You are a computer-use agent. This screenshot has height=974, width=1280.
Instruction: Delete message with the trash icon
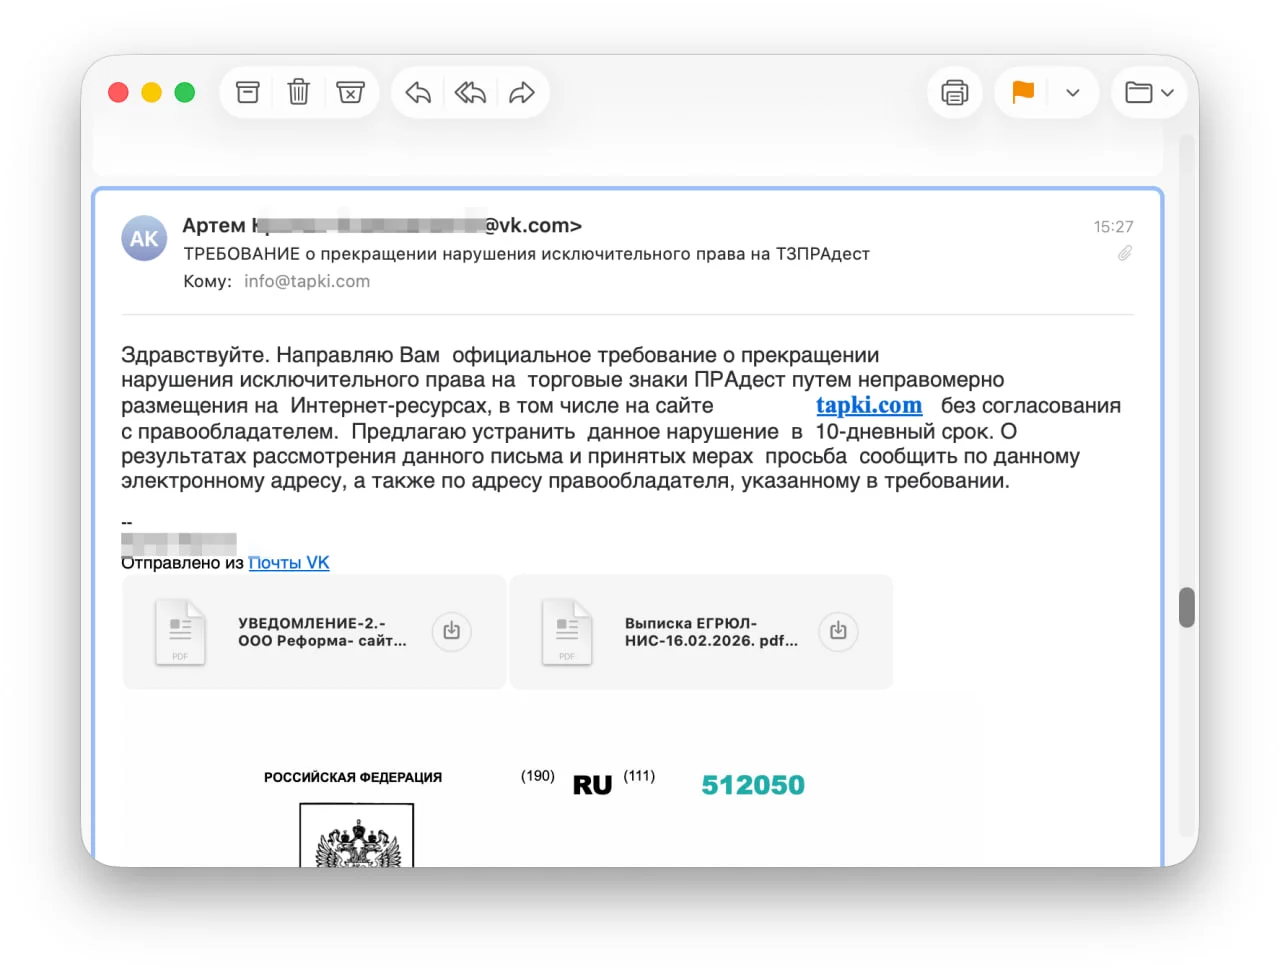pos(298,93)
